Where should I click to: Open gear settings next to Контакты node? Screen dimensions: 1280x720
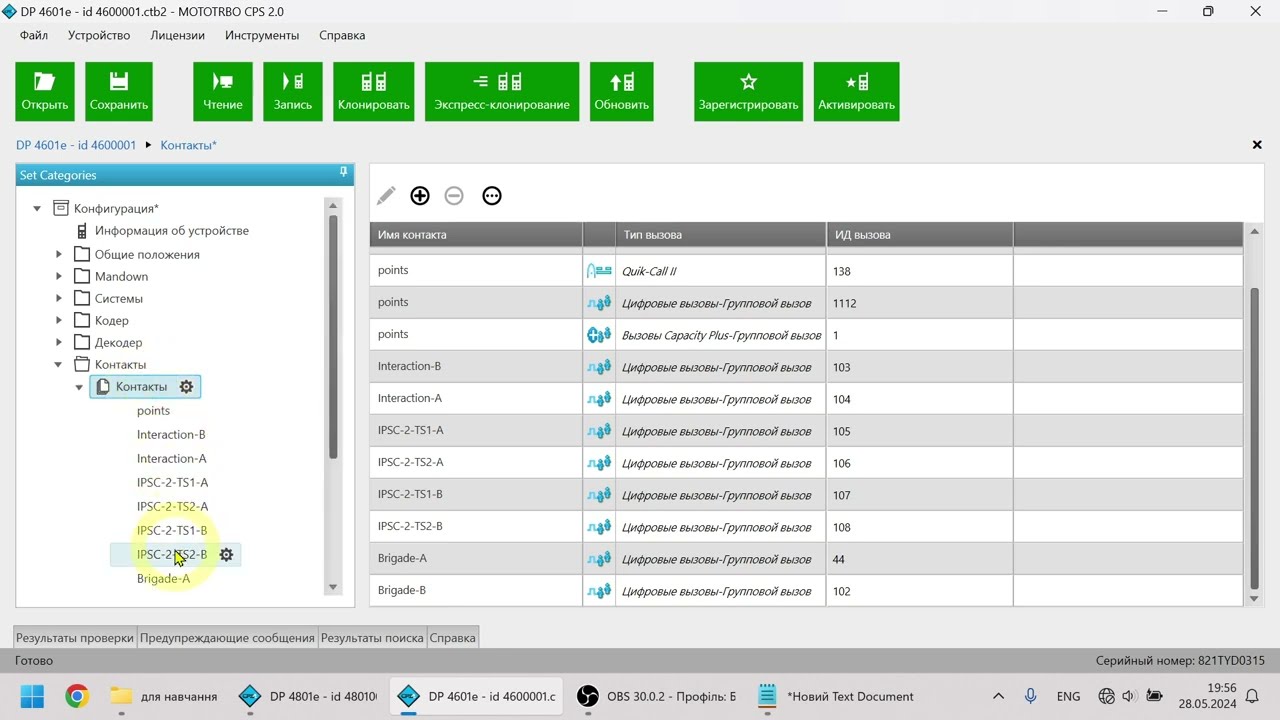click(186, 387)
